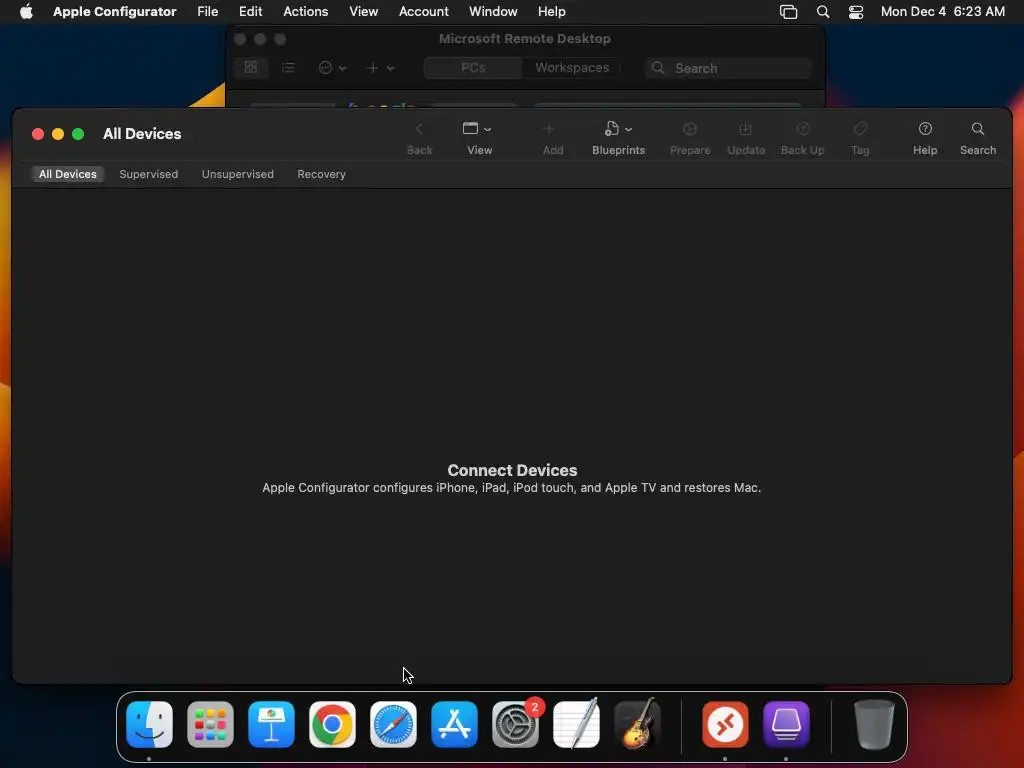The height and width of the screenshot is (768, 1024).
Task: Click the Prepare toolbar icon
Action: [x=690, y=129]
